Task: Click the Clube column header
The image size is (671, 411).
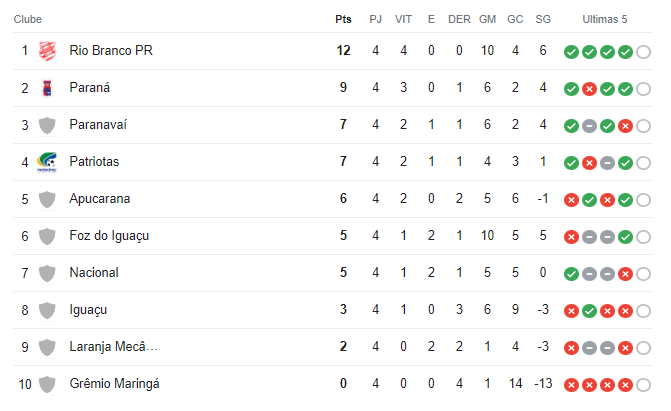Action: pyautogui.click(x=28, y=20)
